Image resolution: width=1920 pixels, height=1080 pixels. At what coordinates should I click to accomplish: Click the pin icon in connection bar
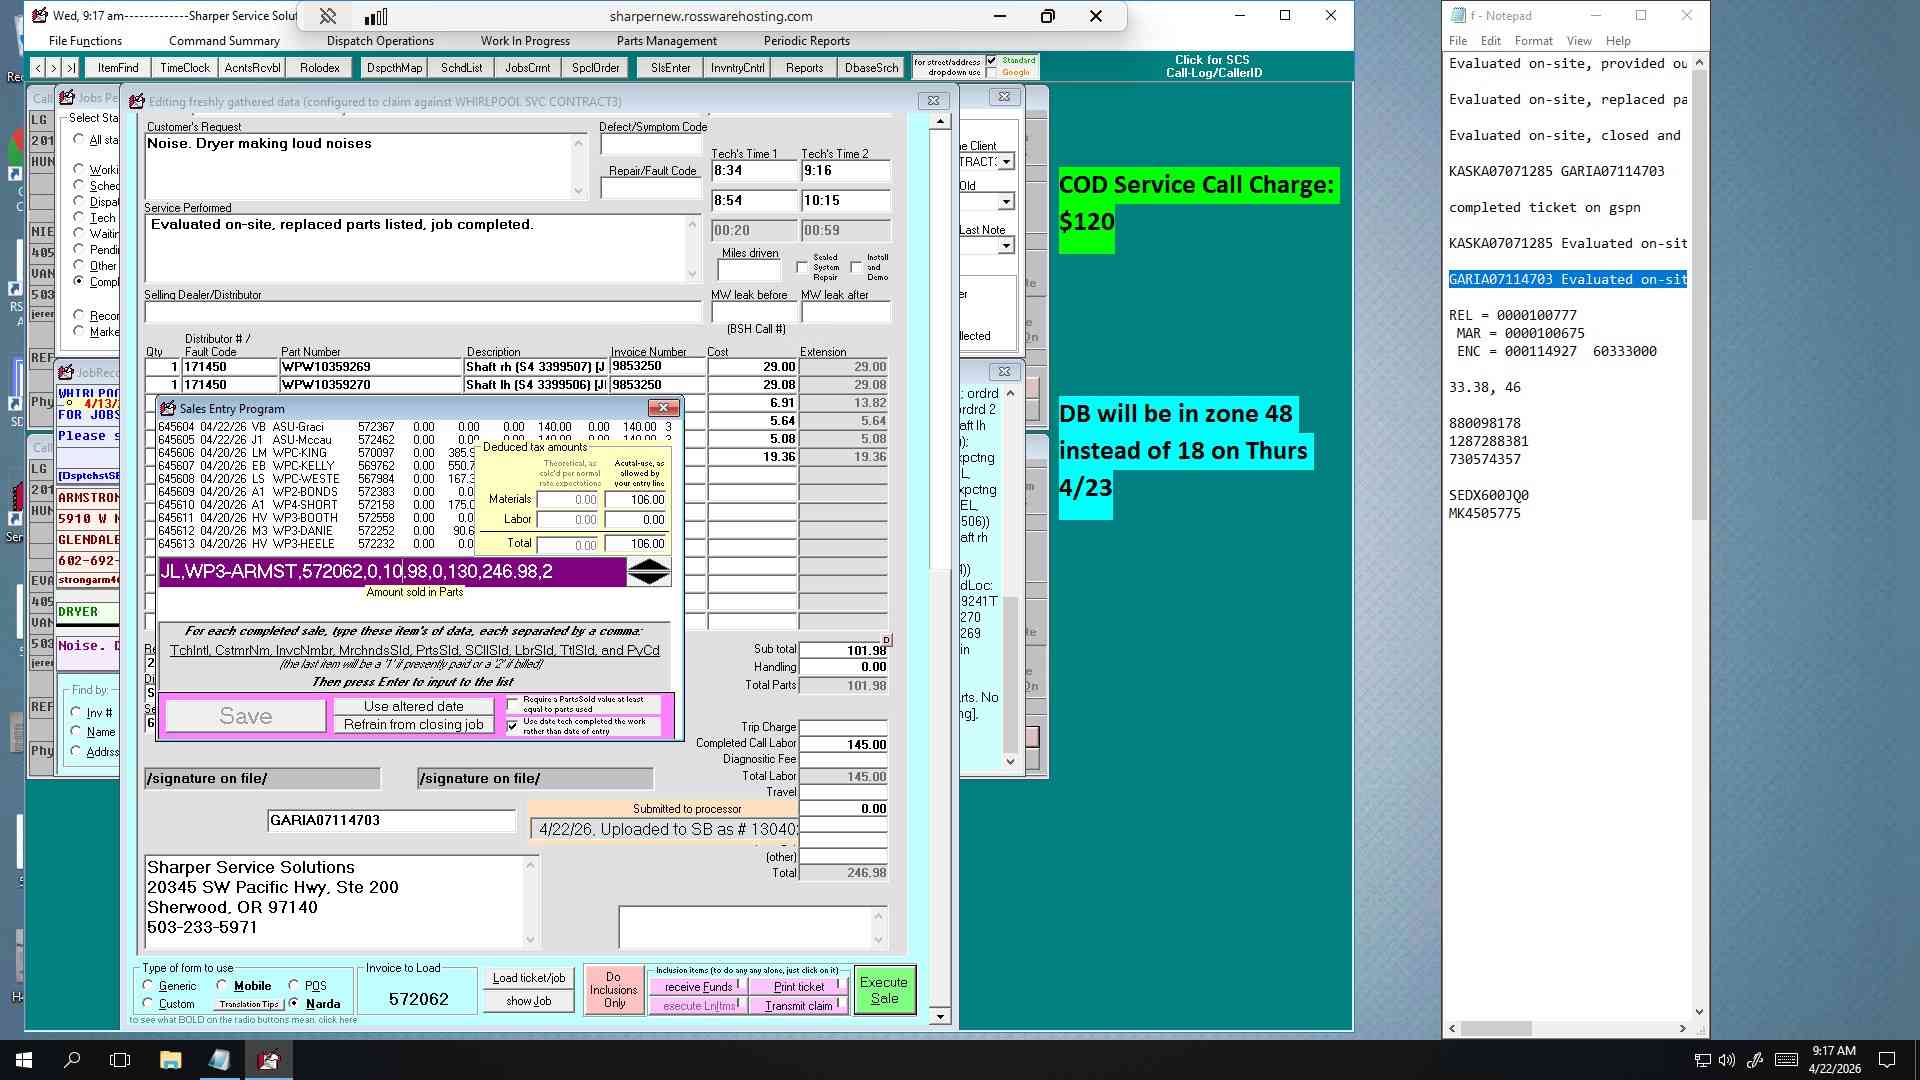pyautogui.click(x=327, y=16)
